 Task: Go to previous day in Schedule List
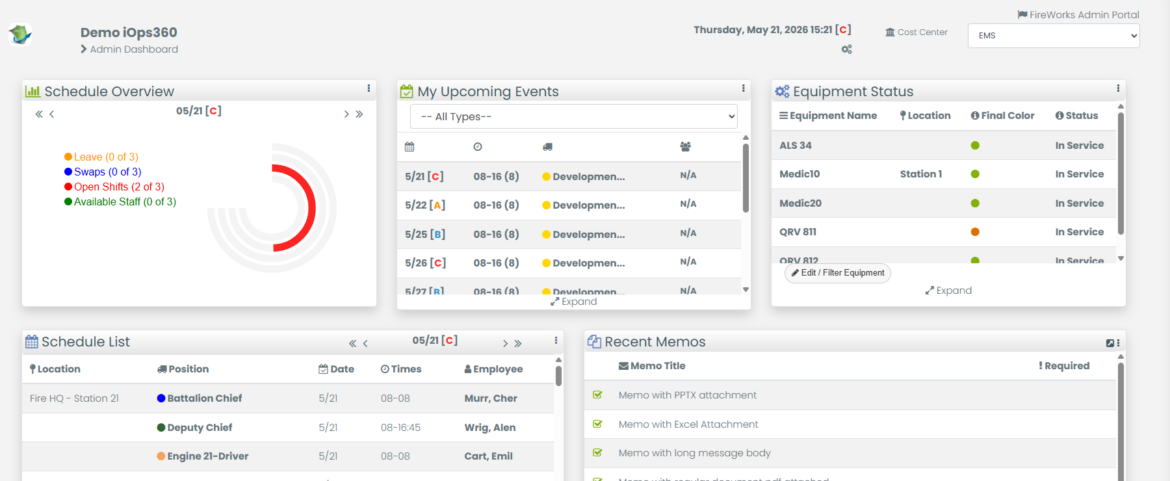(x=366, y=344)
